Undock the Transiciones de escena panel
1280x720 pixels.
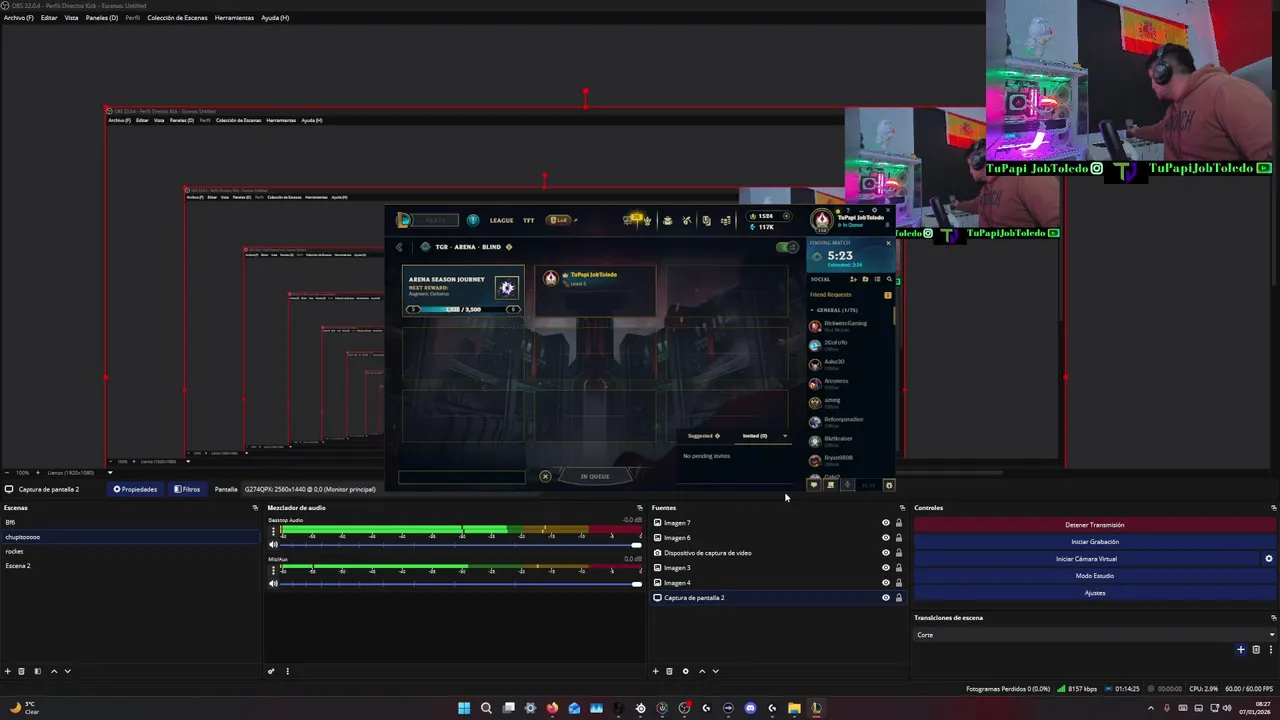tap(1273, 618)
